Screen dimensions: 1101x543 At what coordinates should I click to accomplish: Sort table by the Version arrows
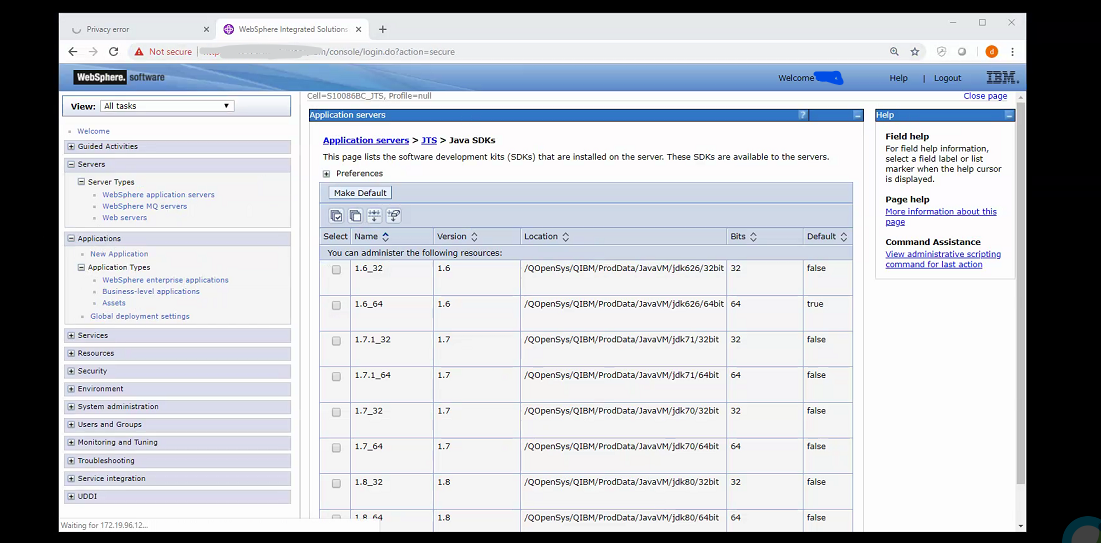coord(474,237)
